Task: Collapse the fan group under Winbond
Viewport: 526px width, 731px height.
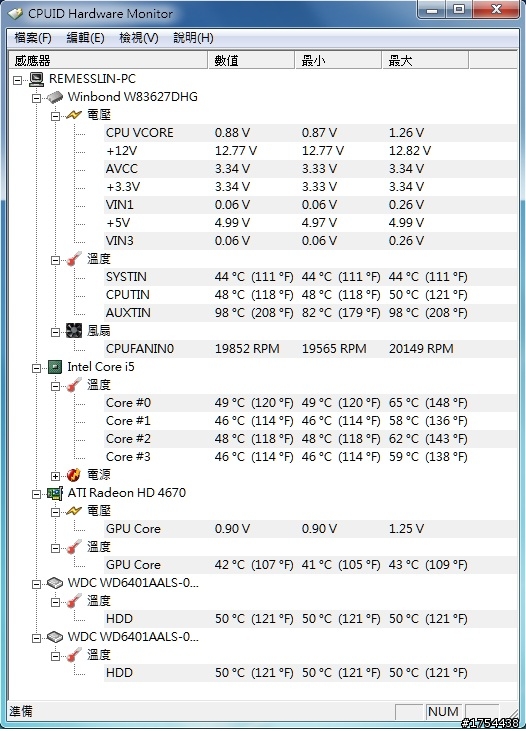Action: (55, 332)
